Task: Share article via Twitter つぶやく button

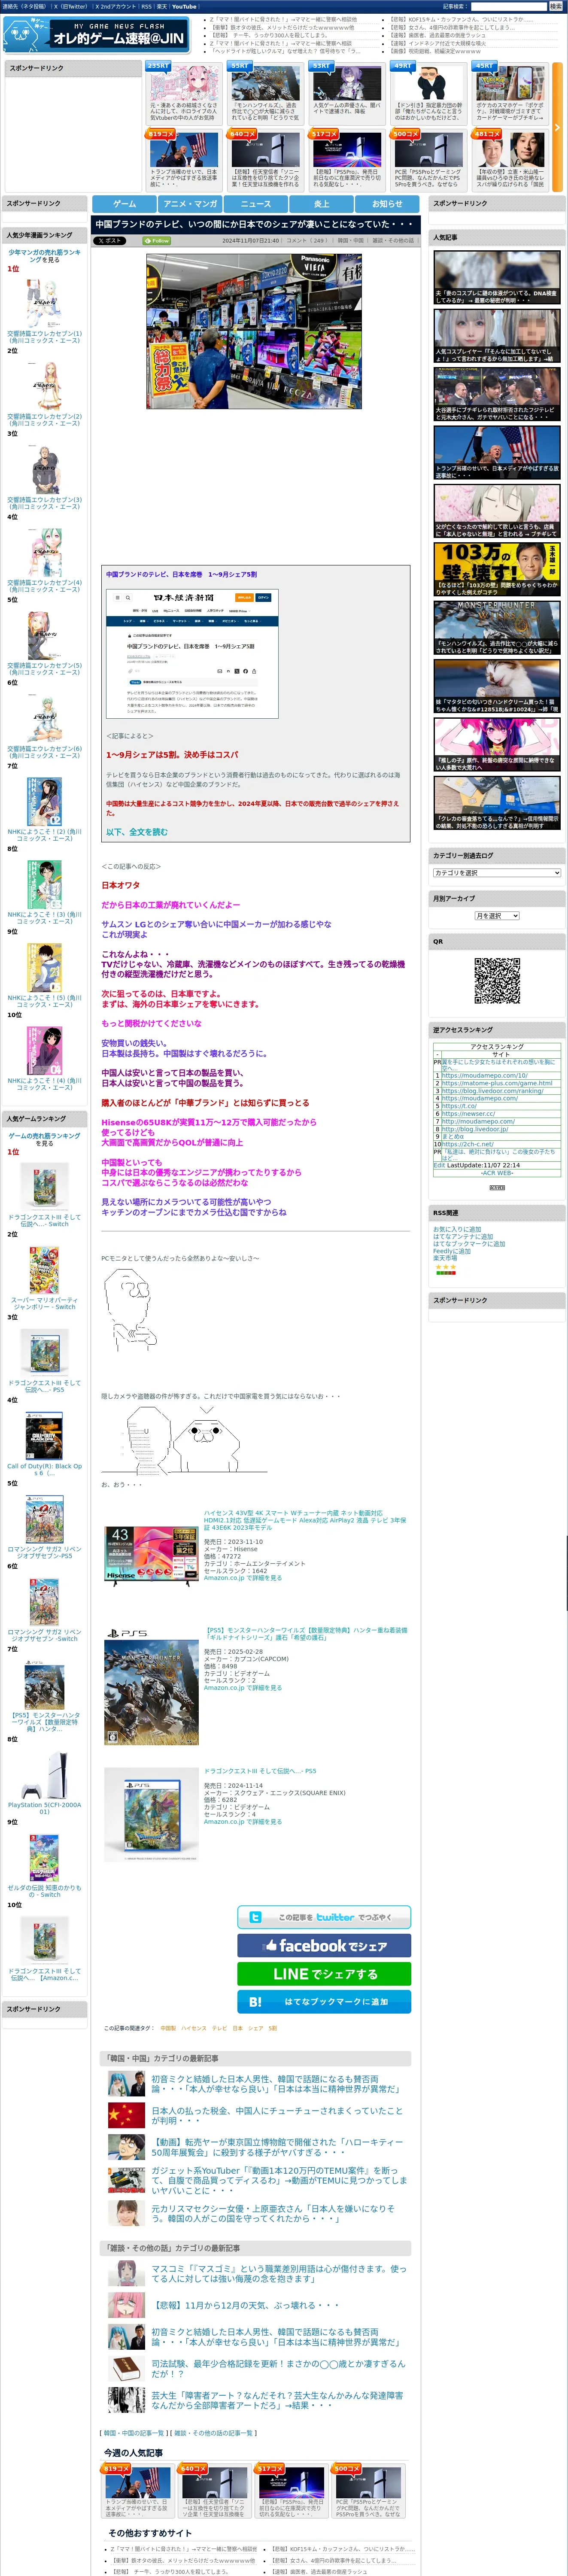Action: tap(324, 1917)
